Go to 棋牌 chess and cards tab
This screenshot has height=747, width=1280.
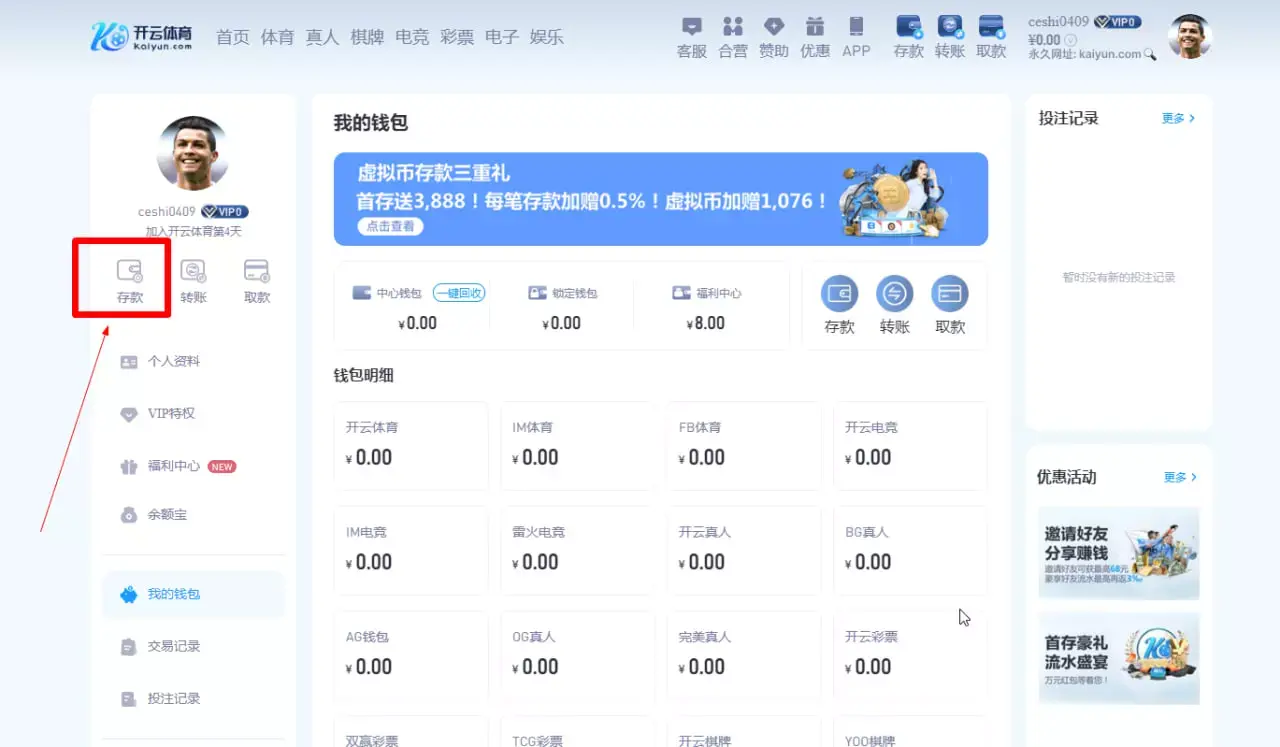pyautogui.click(x=367, y=37)
